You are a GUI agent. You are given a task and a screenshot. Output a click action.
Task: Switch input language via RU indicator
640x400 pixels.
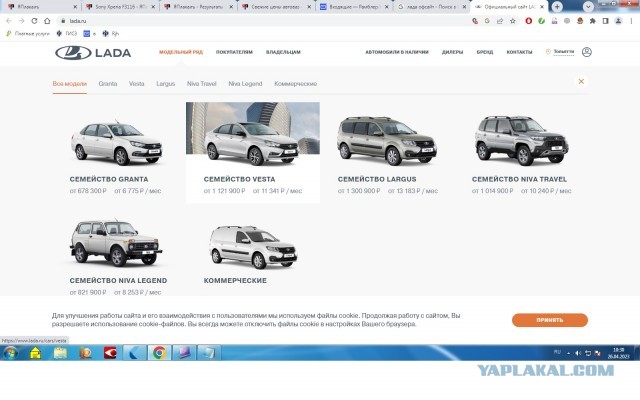(557, 352)
